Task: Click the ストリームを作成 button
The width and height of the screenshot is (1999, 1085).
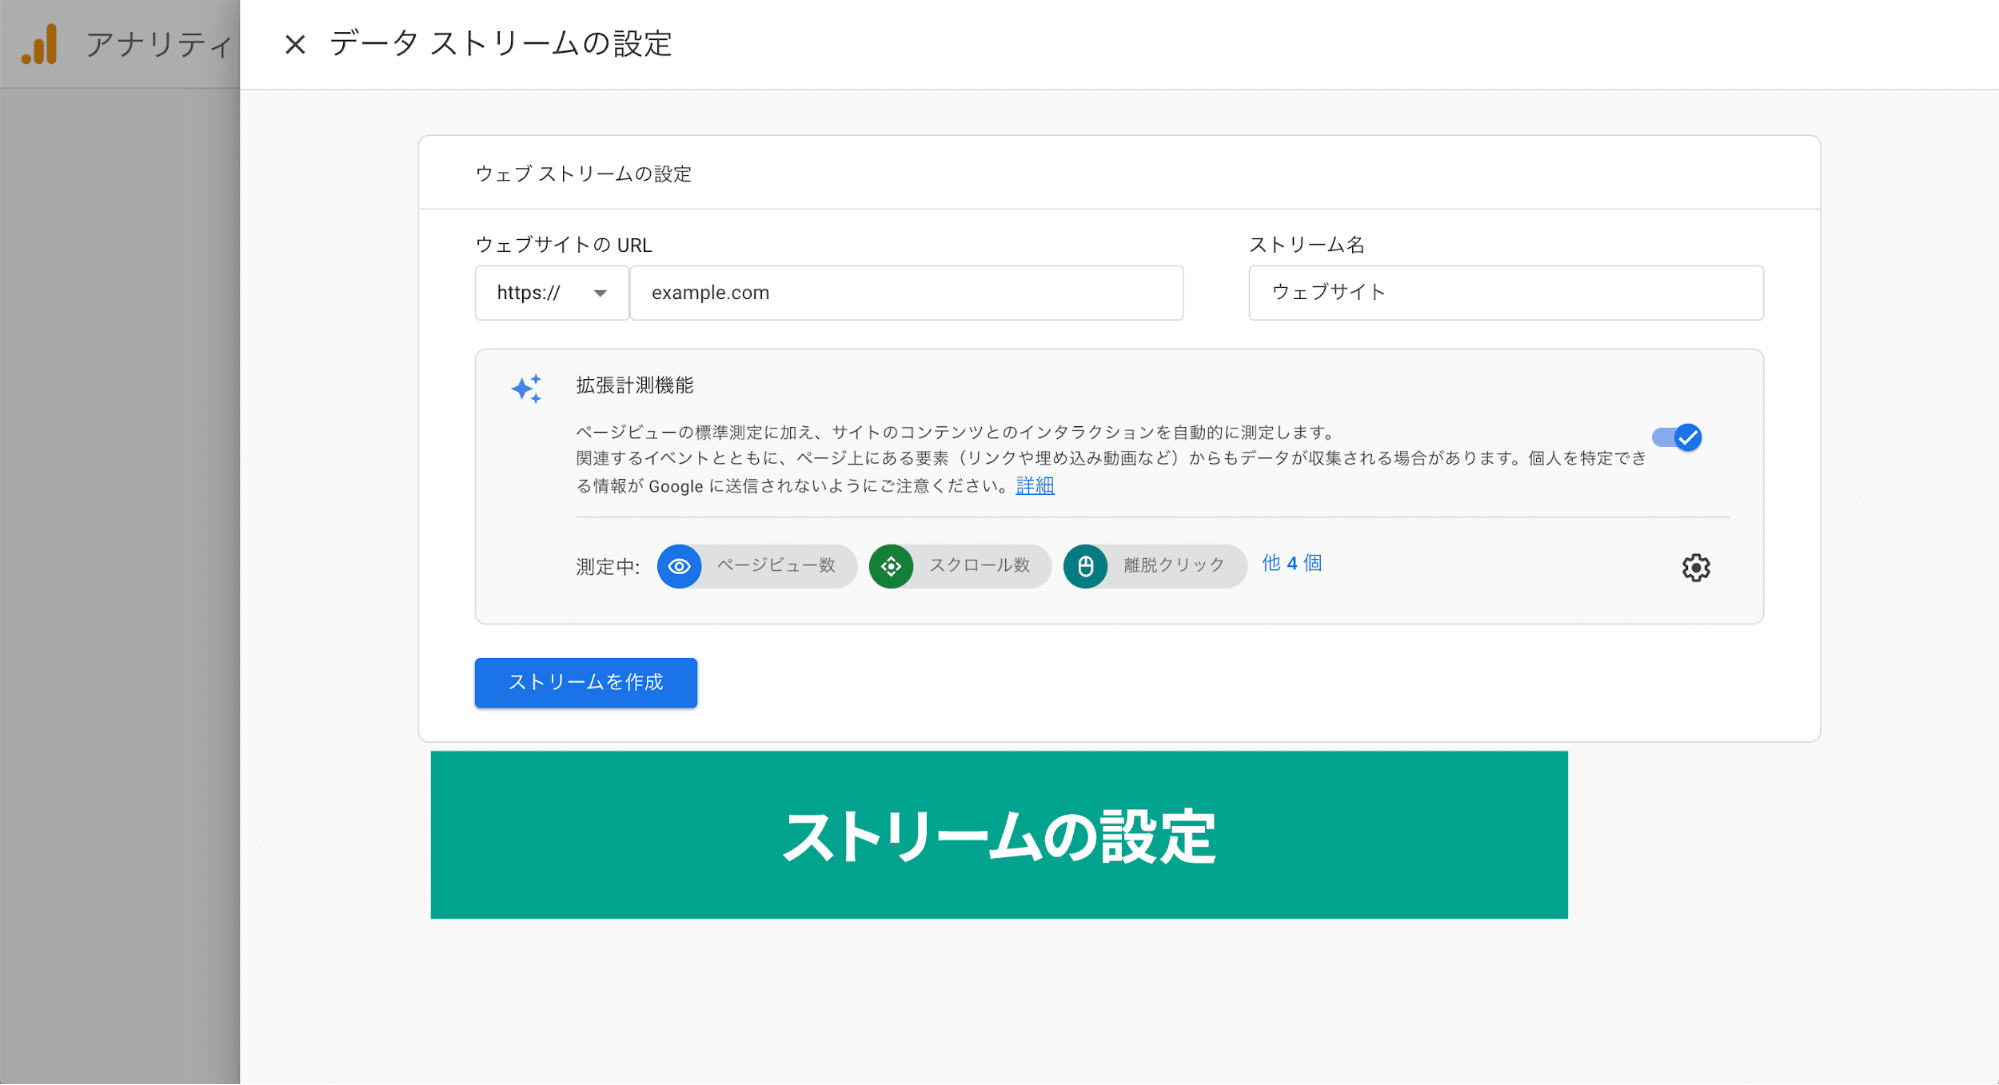Action: pyautogui.click(x=586, y=683)
